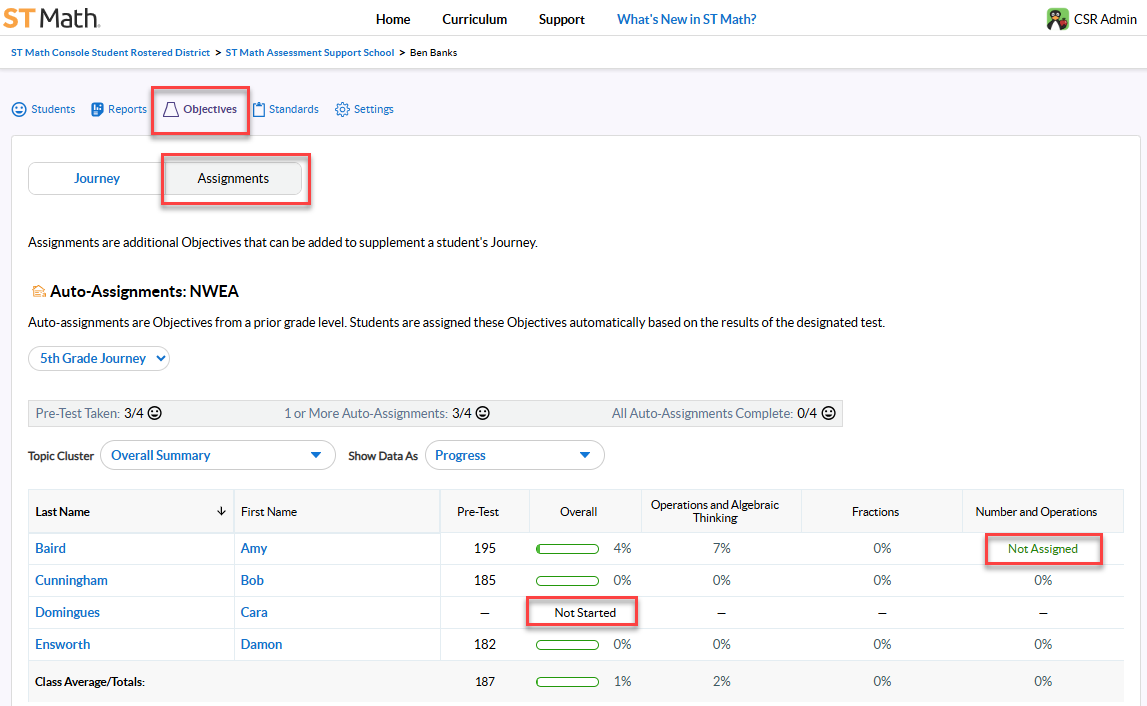This screenshot has height=706, width=1147.
Task: Switch to the Journey view
Action: pyautogui.click(x=97, y=178)
